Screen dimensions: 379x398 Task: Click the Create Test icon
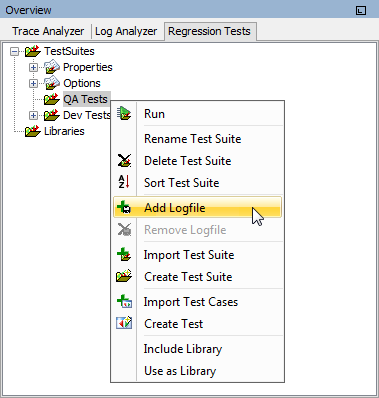tap(124, 323)
